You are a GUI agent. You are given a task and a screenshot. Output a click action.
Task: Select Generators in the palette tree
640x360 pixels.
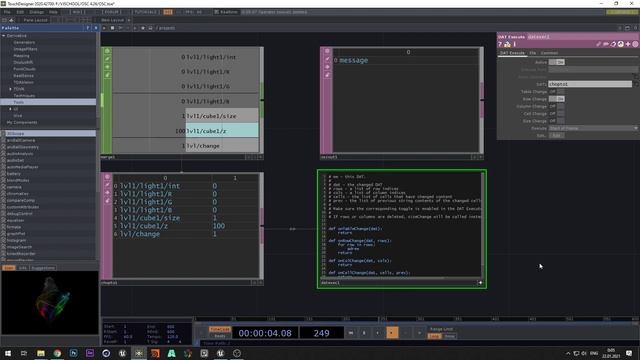point(24,42)
